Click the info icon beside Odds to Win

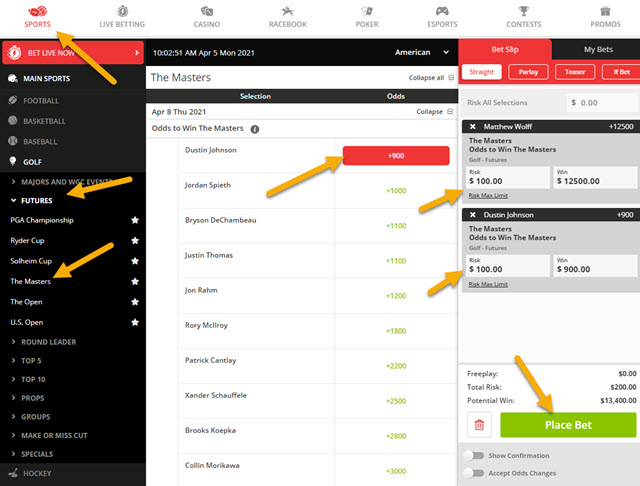click(x=255, y=129)
